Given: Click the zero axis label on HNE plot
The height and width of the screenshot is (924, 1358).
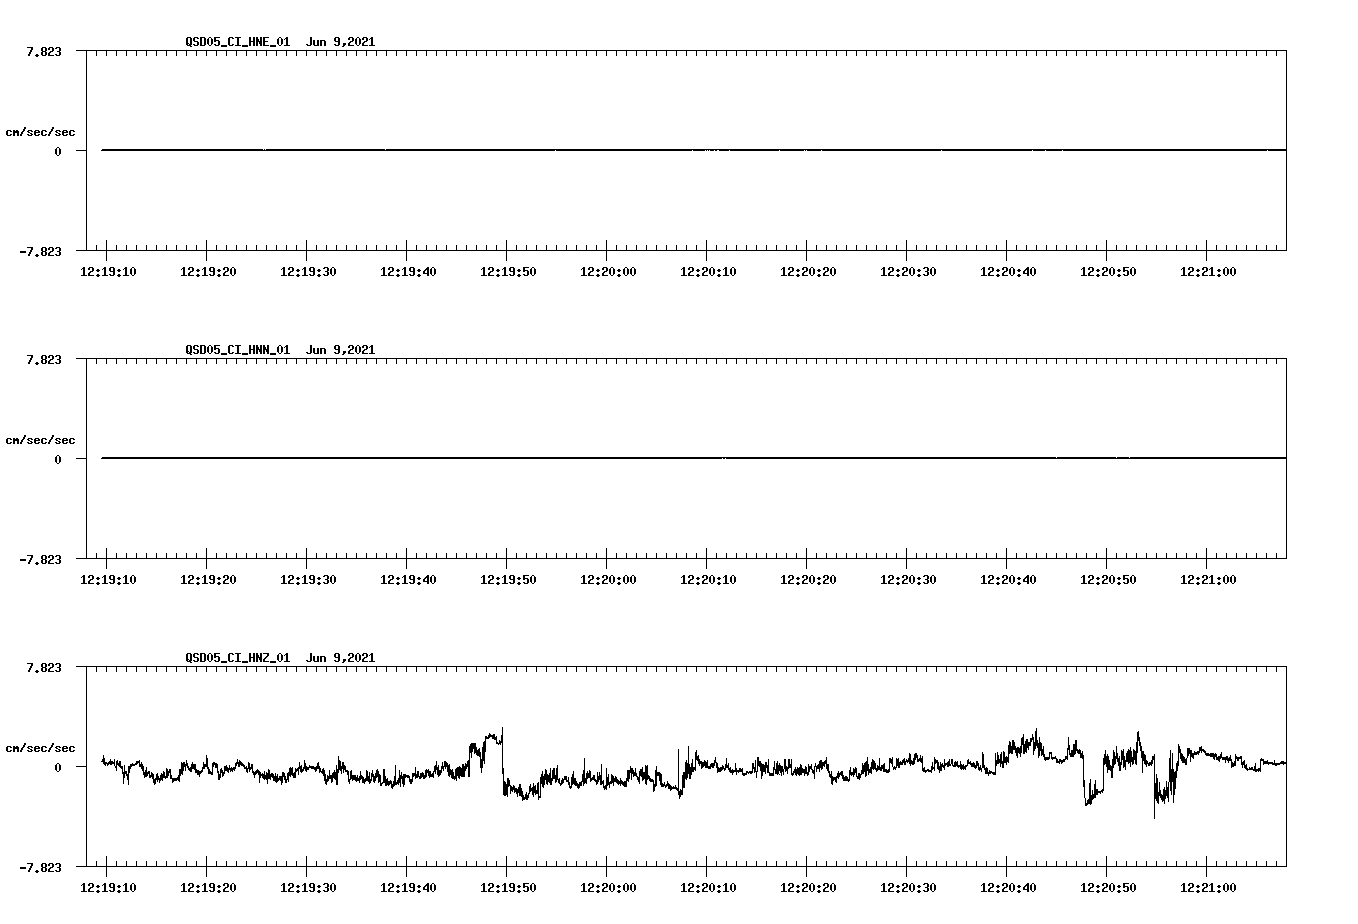Looking at the screenshot, I should coord(58,152).
